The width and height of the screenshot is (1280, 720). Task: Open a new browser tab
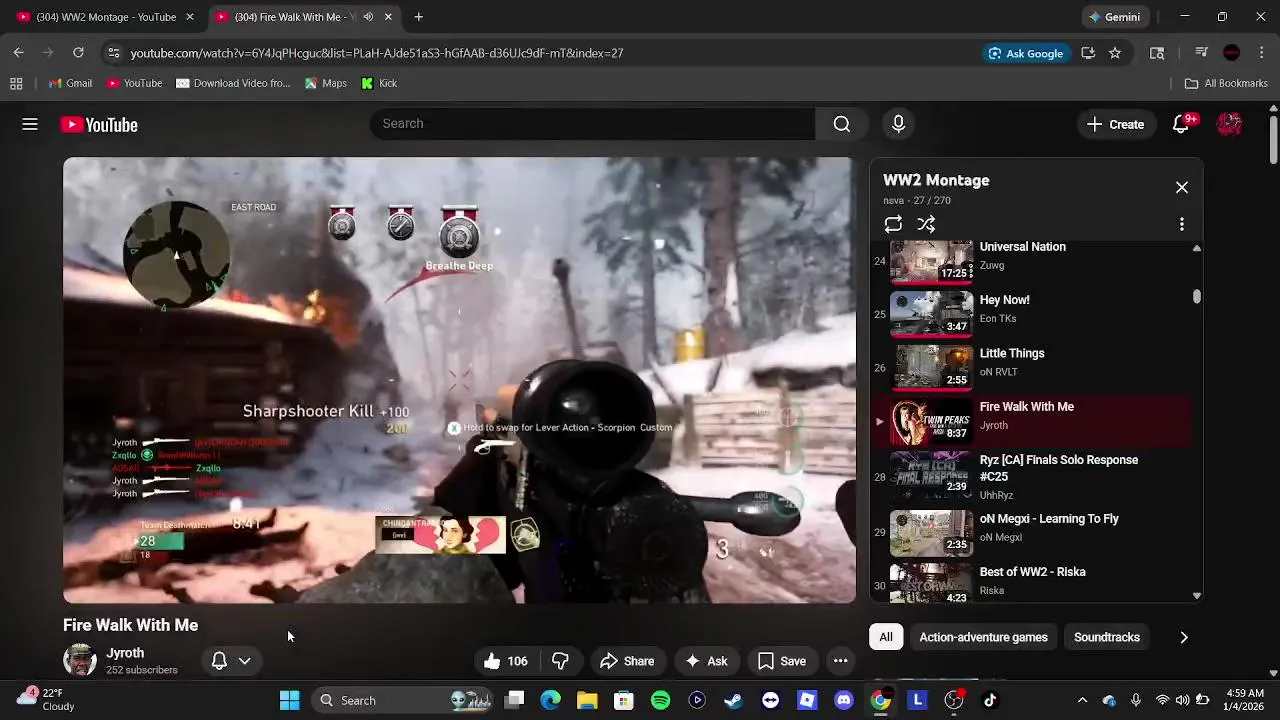[419, 17]
